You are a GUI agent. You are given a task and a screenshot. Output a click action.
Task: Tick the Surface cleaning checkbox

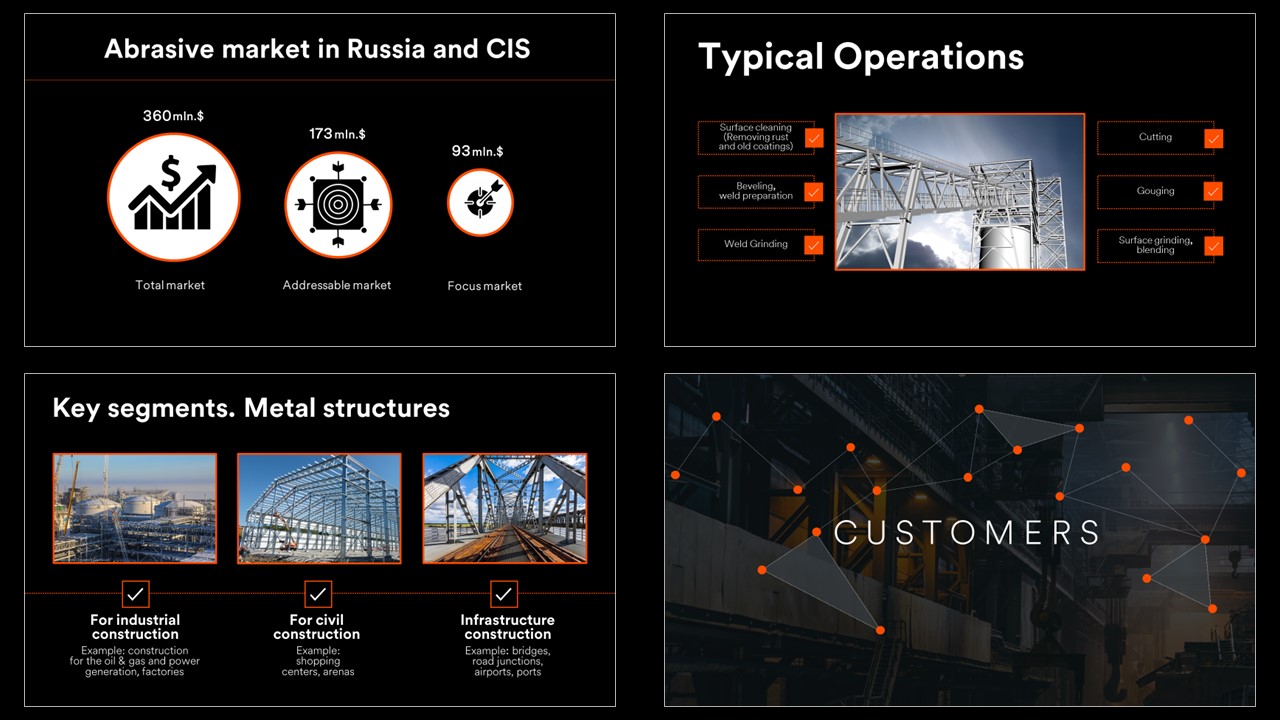(x=814, y=138)
